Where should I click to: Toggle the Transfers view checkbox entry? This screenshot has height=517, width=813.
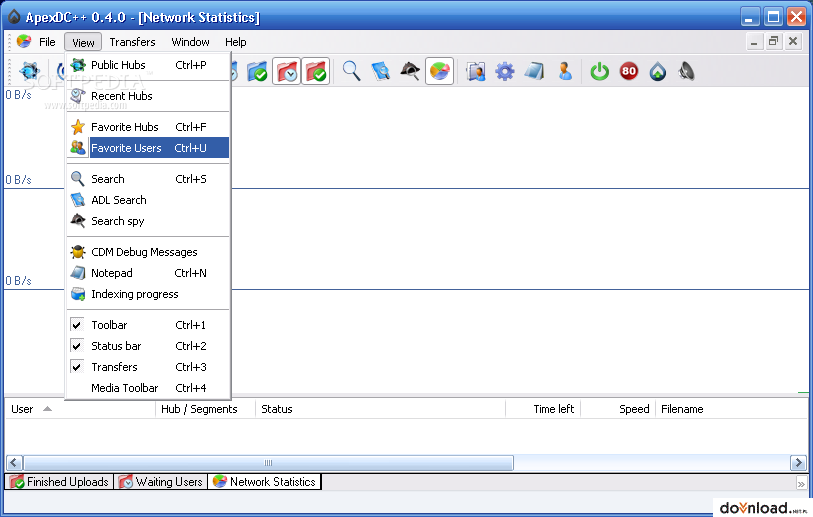148,367
